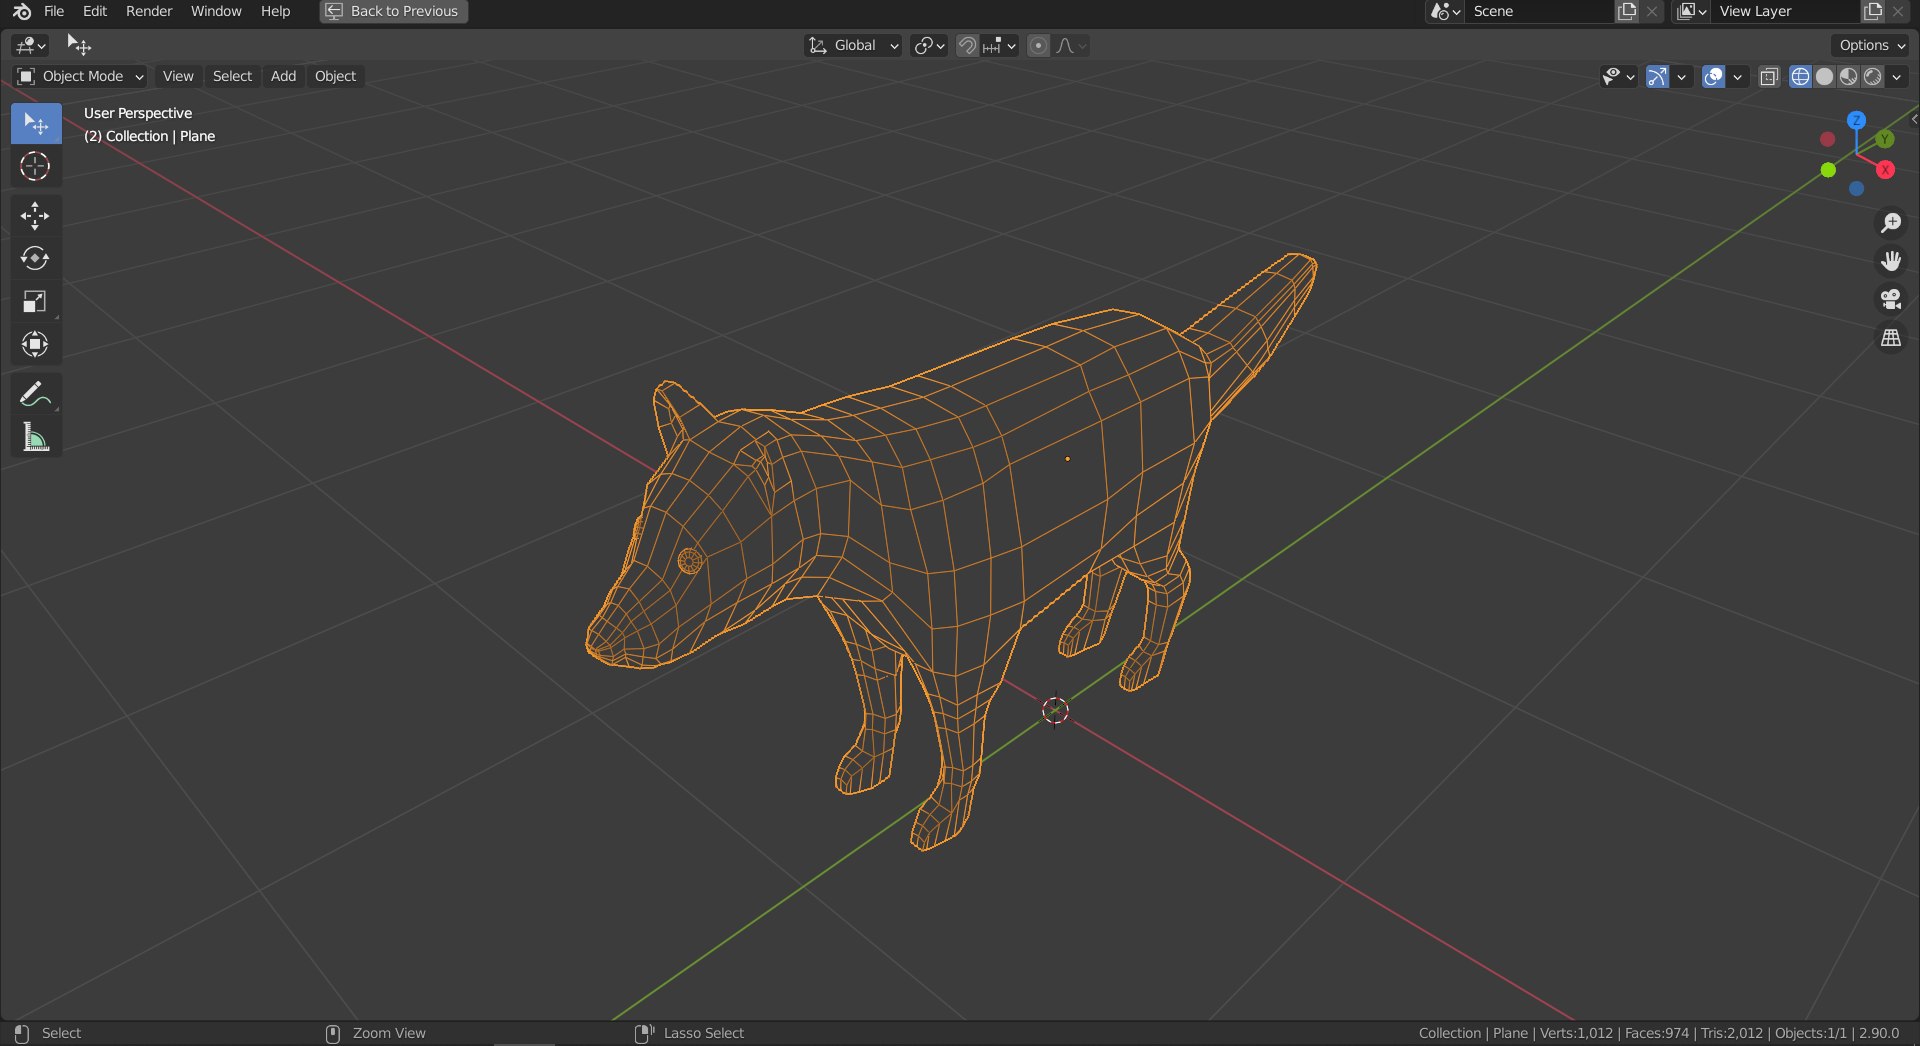This screenshot has height=1046, width=1920.
Task: Open the Window menu
Action: pyautogui.click(x=216, y=11)
